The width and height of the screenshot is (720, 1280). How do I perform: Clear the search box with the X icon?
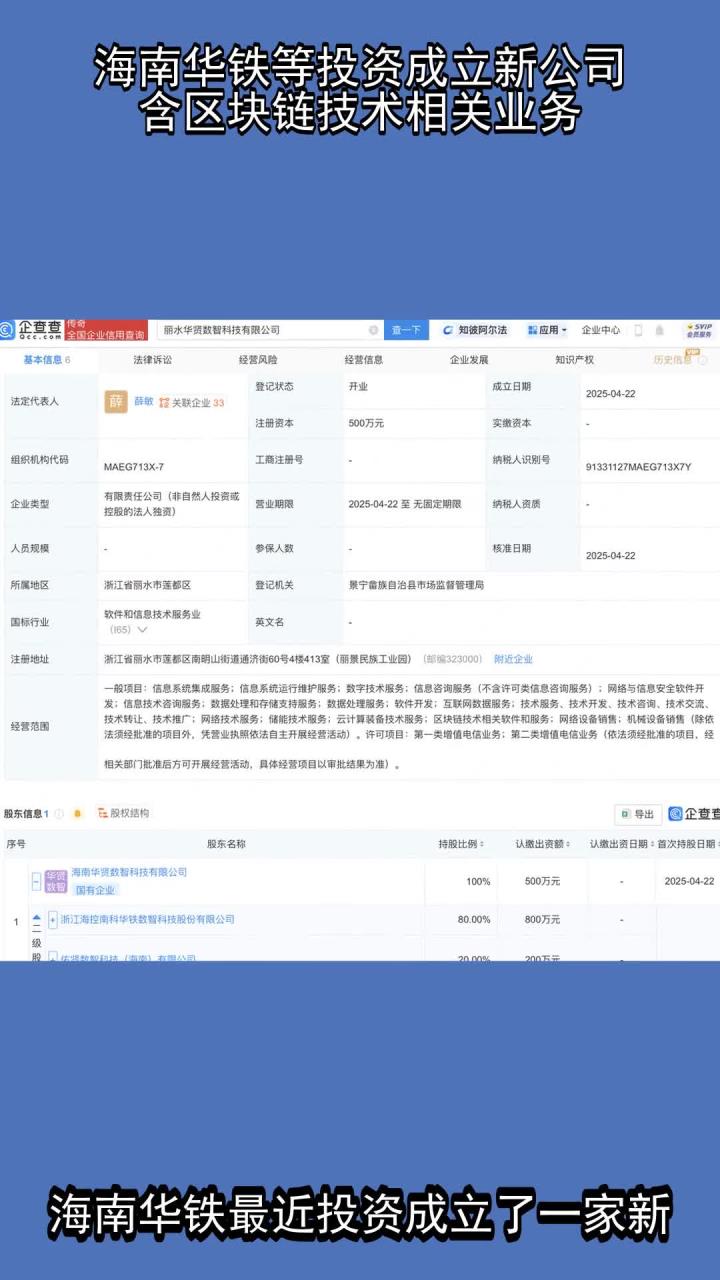(x=373, y=330)
